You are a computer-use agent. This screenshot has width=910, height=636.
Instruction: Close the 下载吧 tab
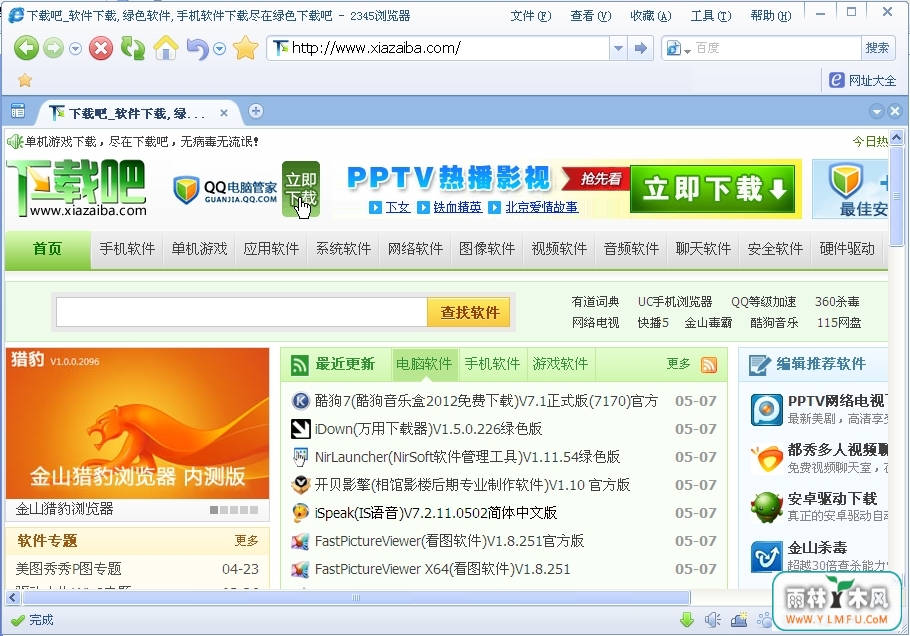point(224,113)
